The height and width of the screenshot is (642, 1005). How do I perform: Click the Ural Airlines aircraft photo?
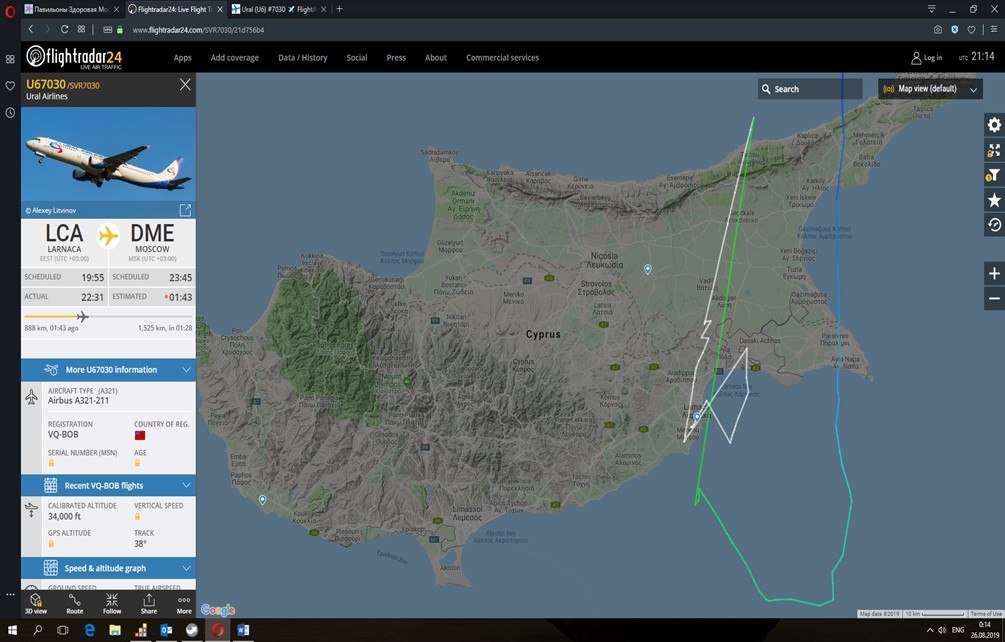[x=108, y=154]
